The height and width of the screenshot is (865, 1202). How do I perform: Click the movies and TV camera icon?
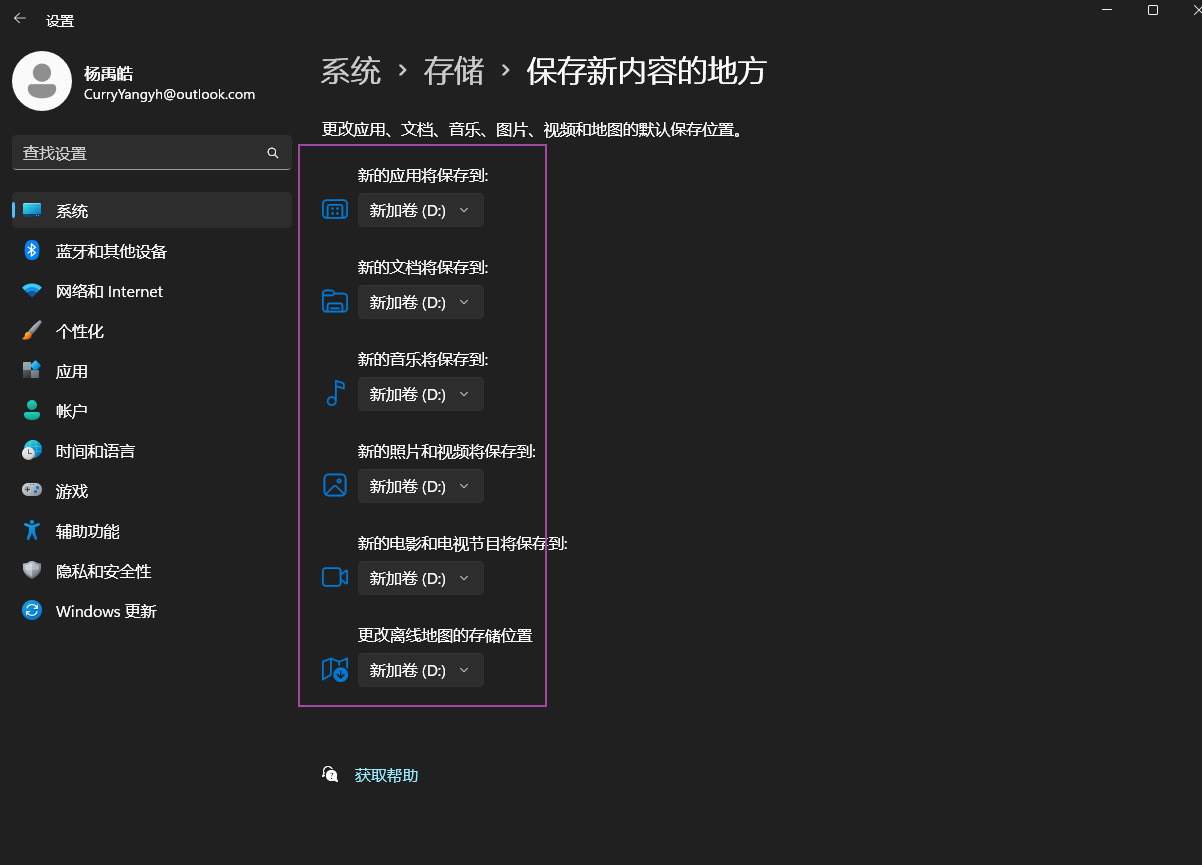point(335,577)
